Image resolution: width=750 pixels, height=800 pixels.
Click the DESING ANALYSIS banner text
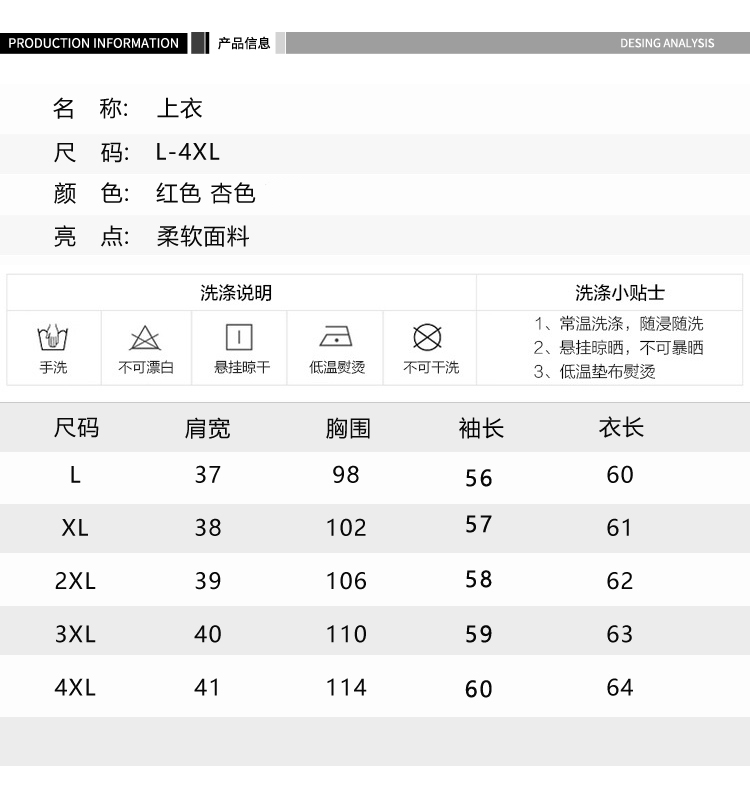pos(667,43)
